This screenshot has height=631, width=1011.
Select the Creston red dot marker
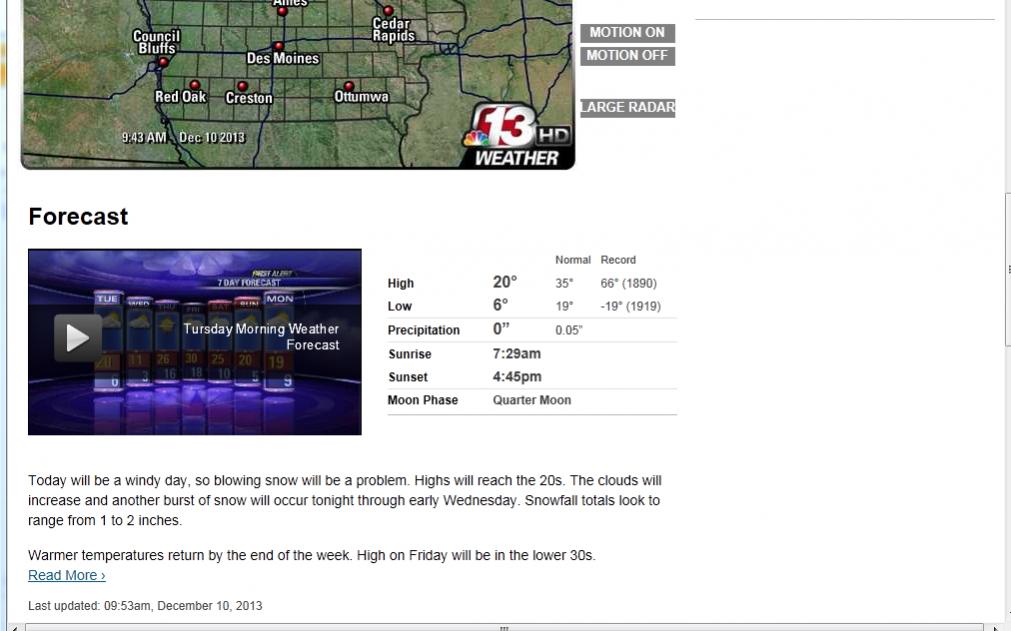(242, 86)
